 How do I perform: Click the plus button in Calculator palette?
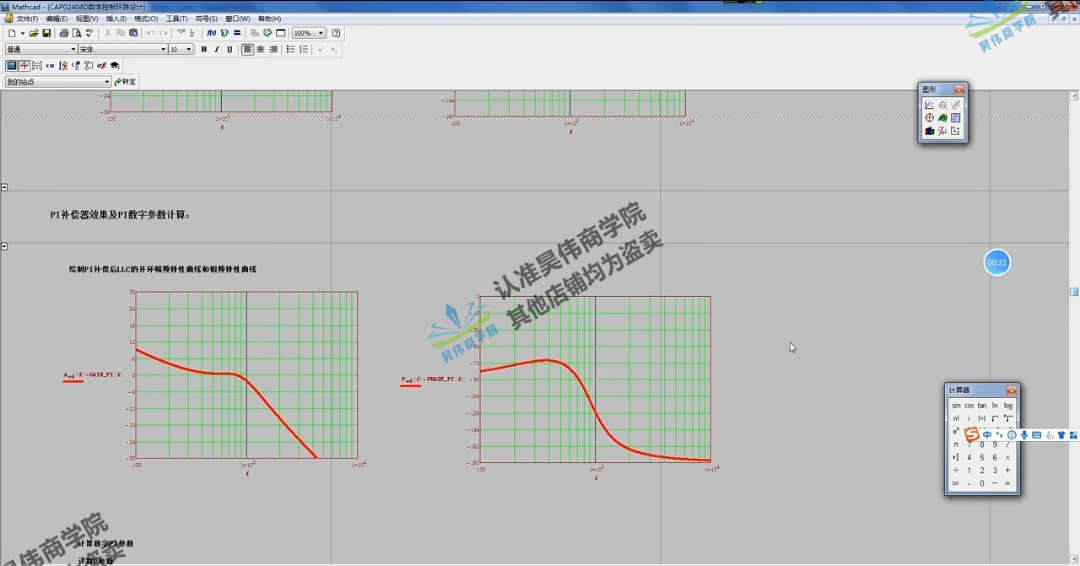pos(1008,470)
